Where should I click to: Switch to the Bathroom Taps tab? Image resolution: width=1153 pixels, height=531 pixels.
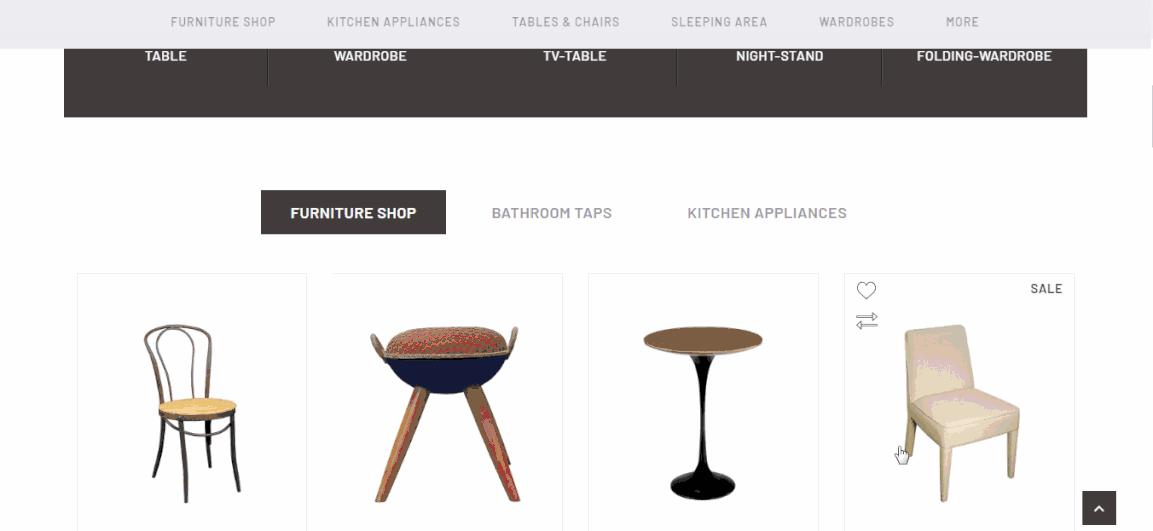tap(551, 213)
